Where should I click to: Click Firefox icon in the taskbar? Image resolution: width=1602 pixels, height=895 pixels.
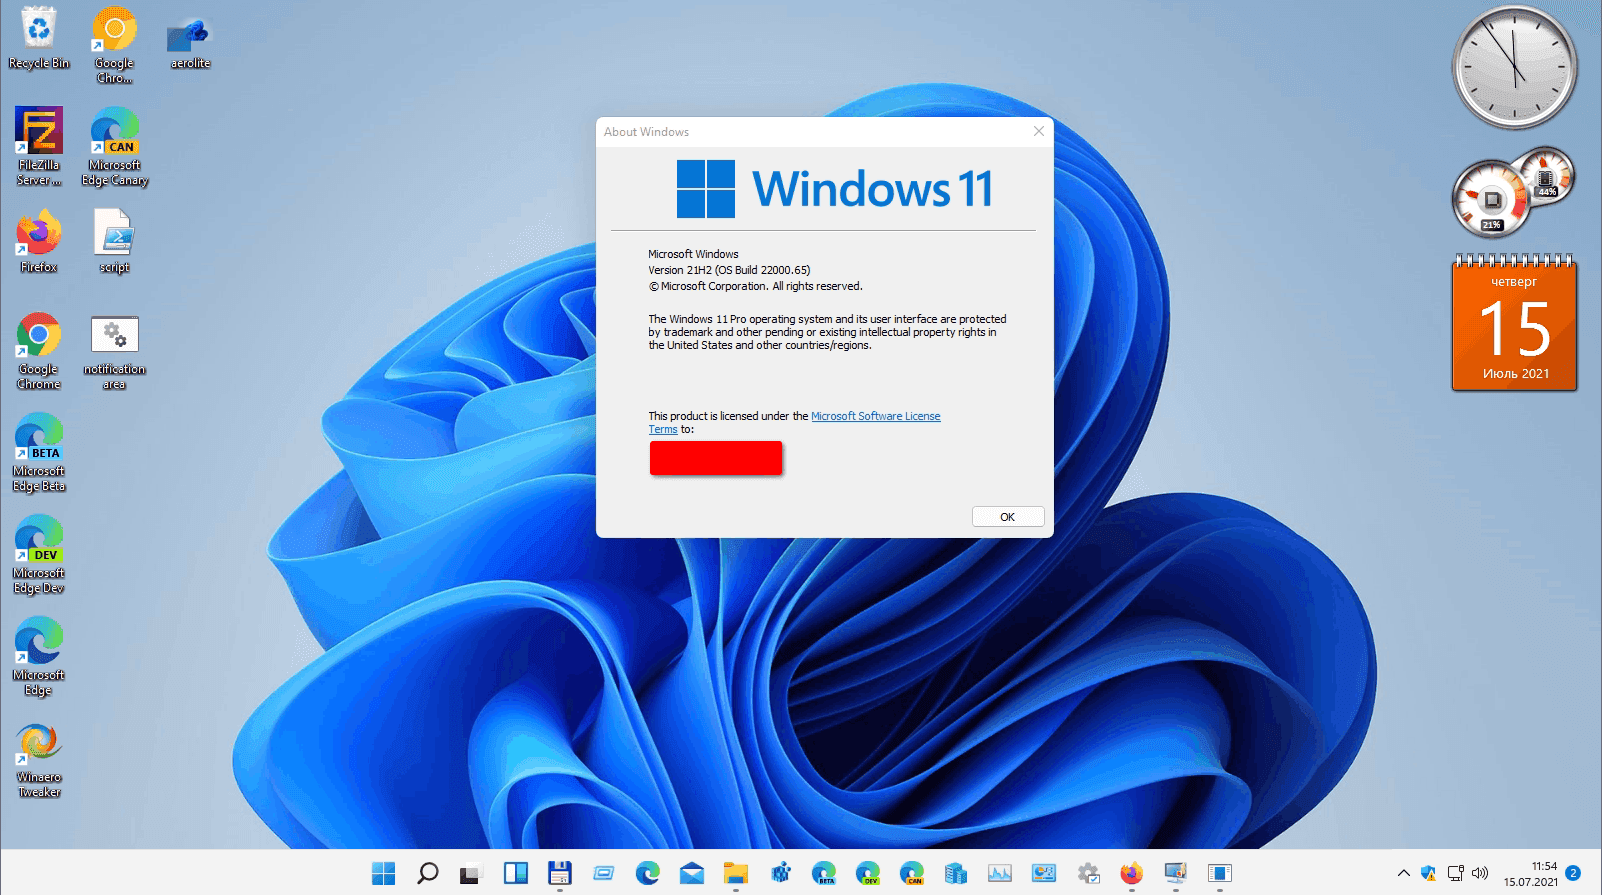(1131, 873)
